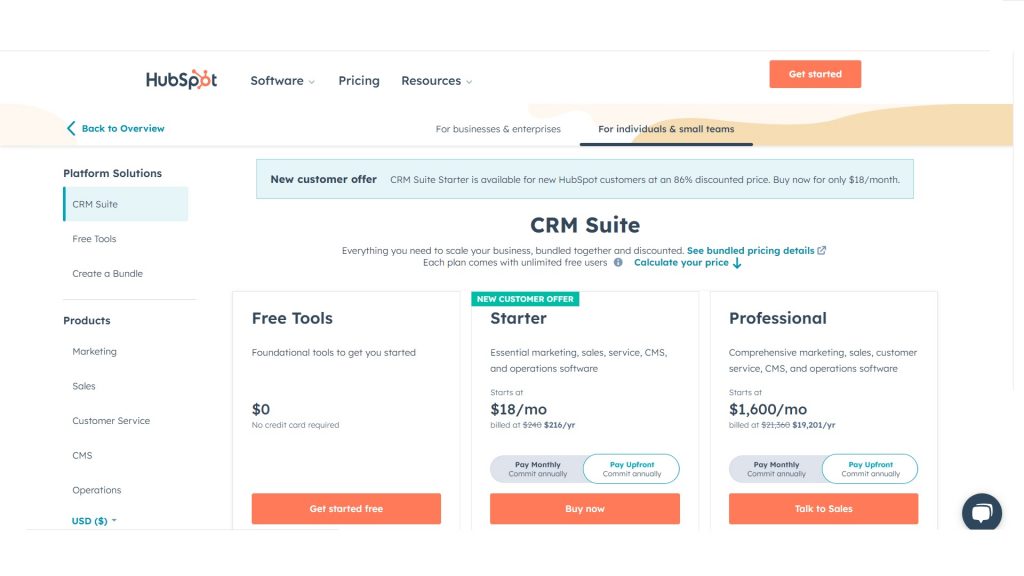The width and height of the screenshot is (1024, 576).
Task: Select Pay Monthly for the Starter plan
Action: [538, 469]
